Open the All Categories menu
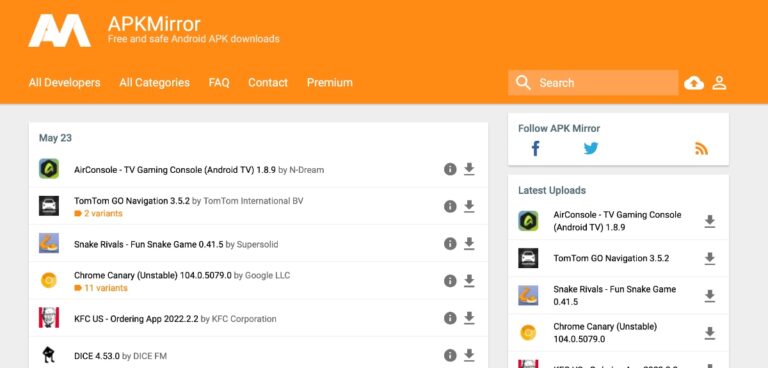This screenshot has height=368, width=768. point(154,82)
